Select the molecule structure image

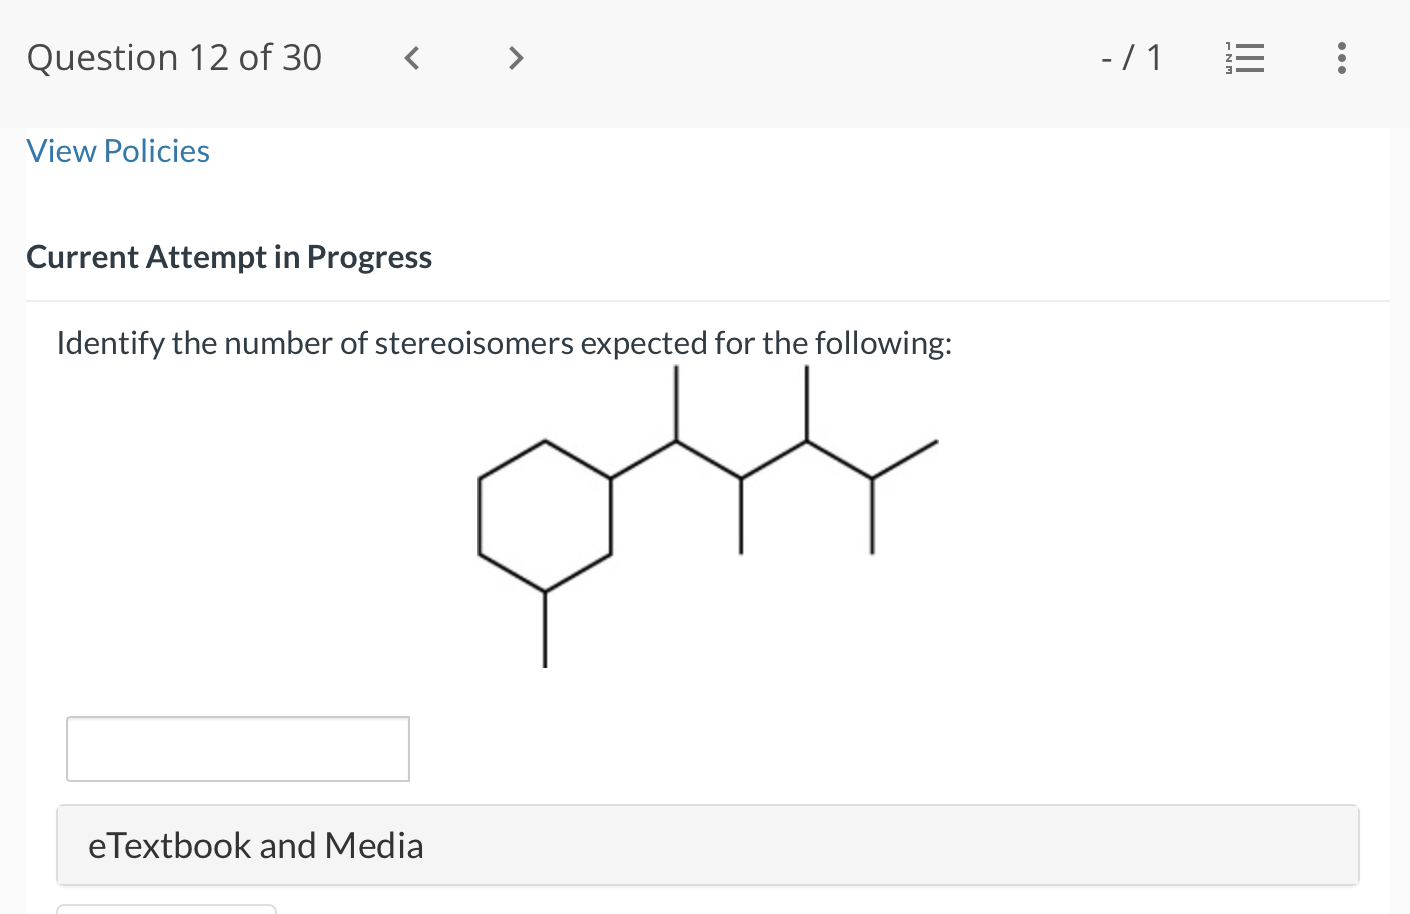click(x=708, y=516)
